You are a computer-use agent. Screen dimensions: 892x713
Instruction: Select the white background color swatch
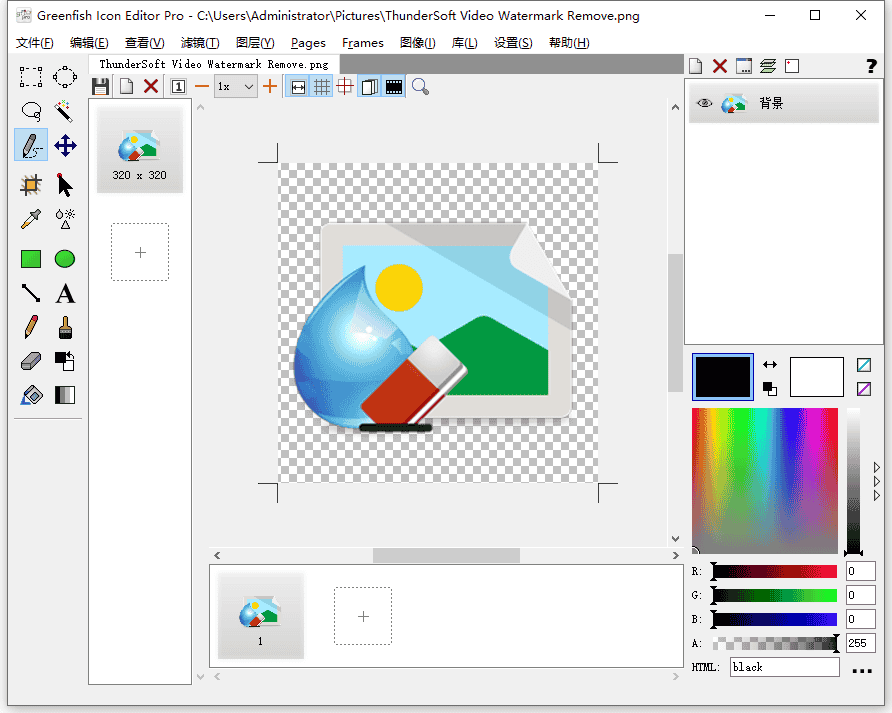point(816,377)
